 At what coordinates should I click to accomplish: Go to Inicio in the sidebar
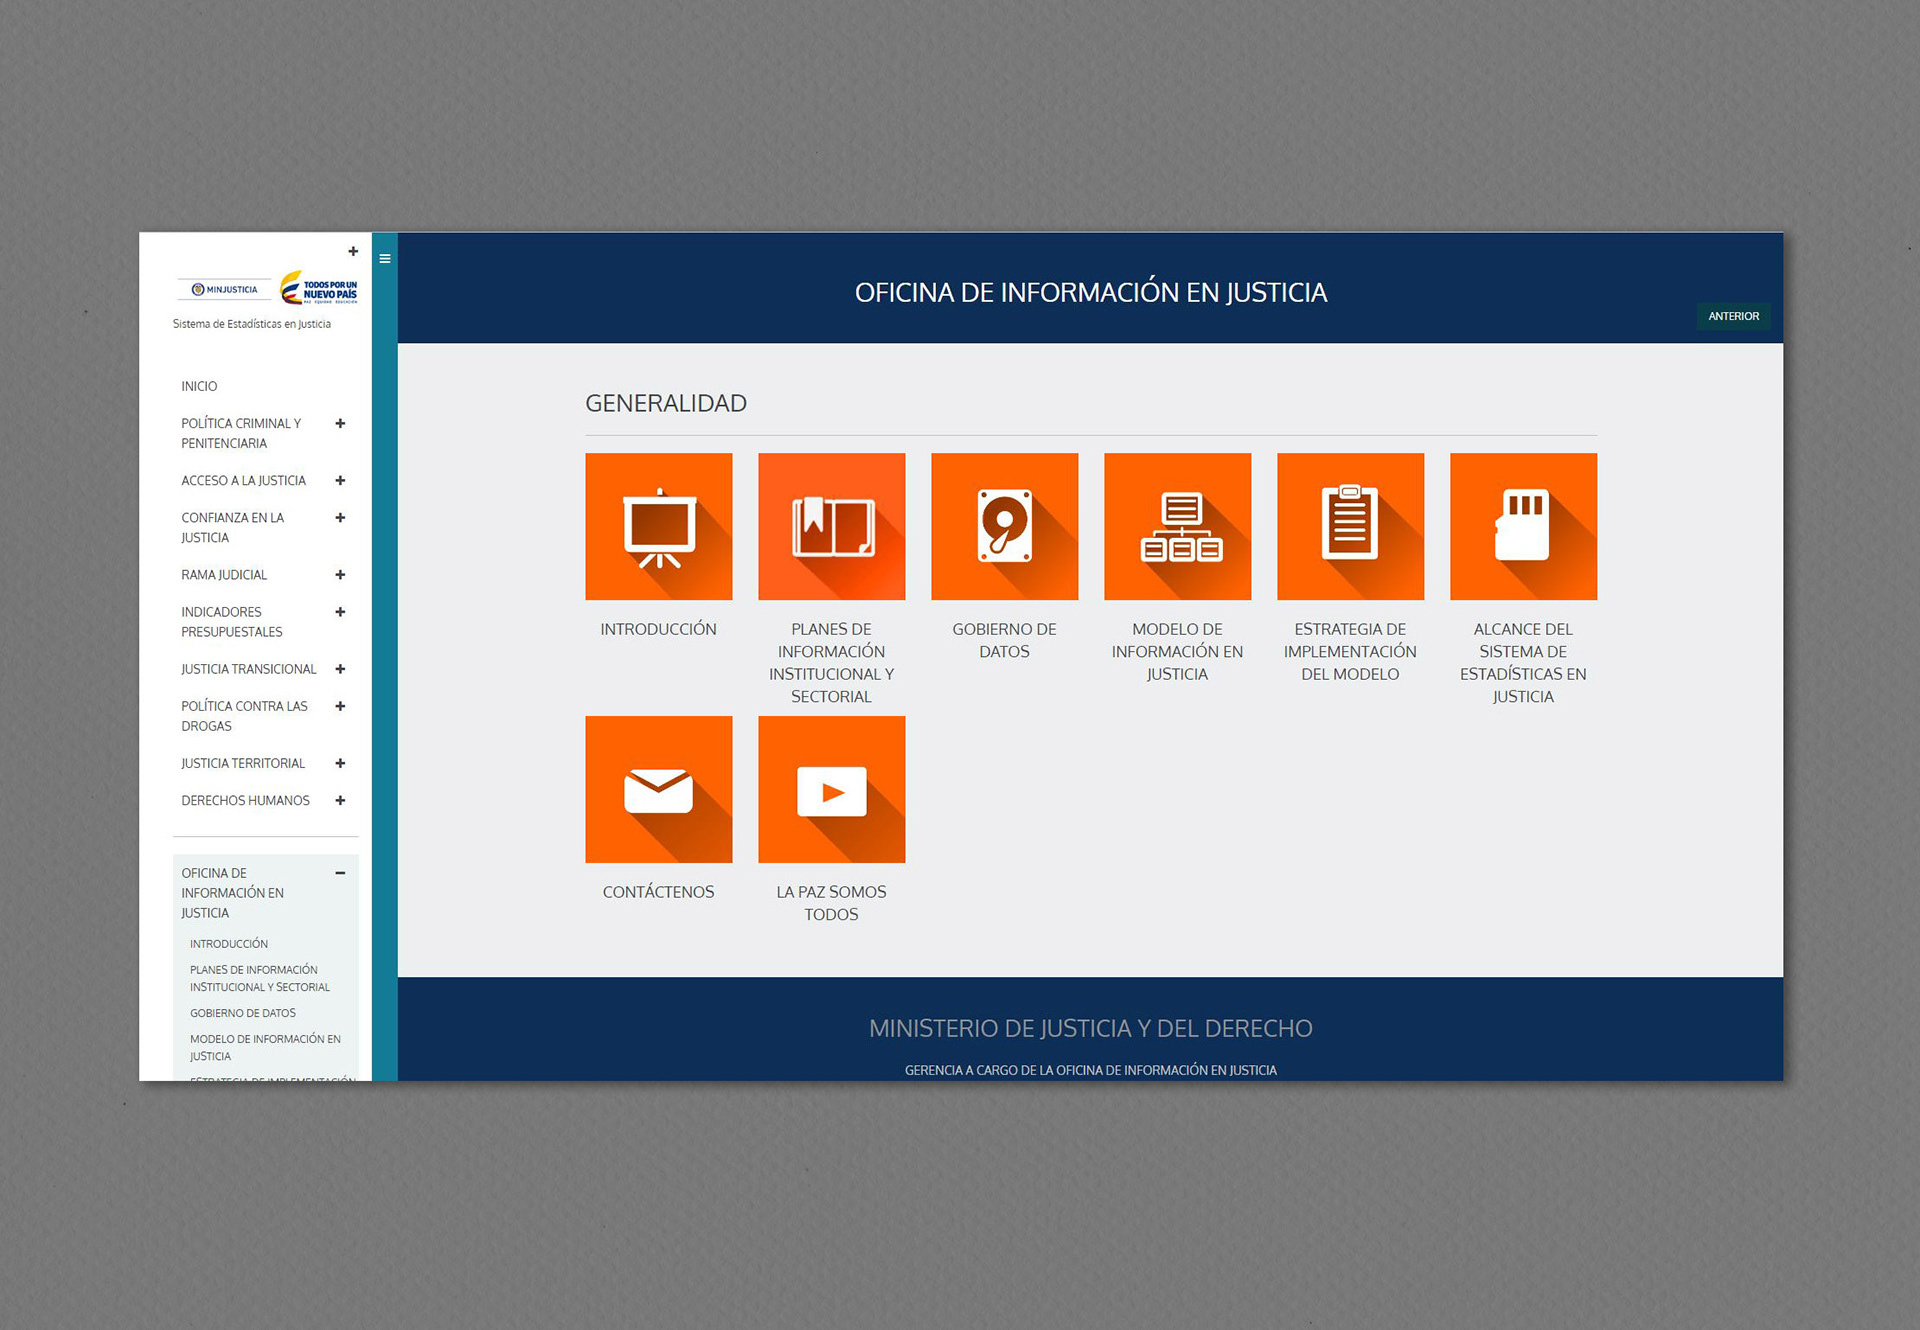point(199,386)
